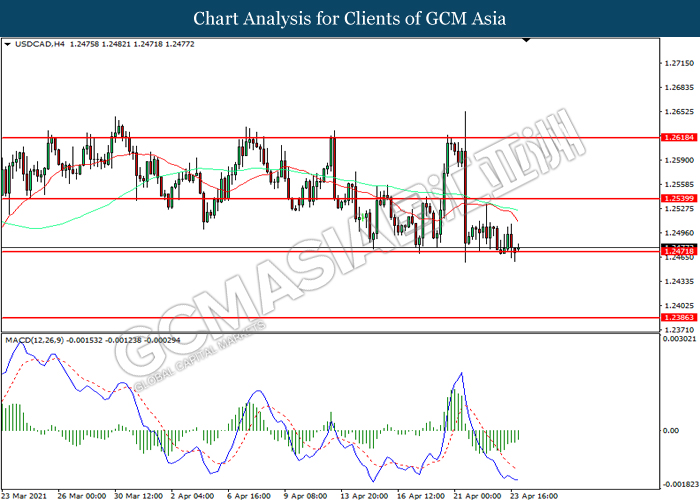Click the 21 Apr 00:00 time label
700x500 pixels.
point(477,496)
